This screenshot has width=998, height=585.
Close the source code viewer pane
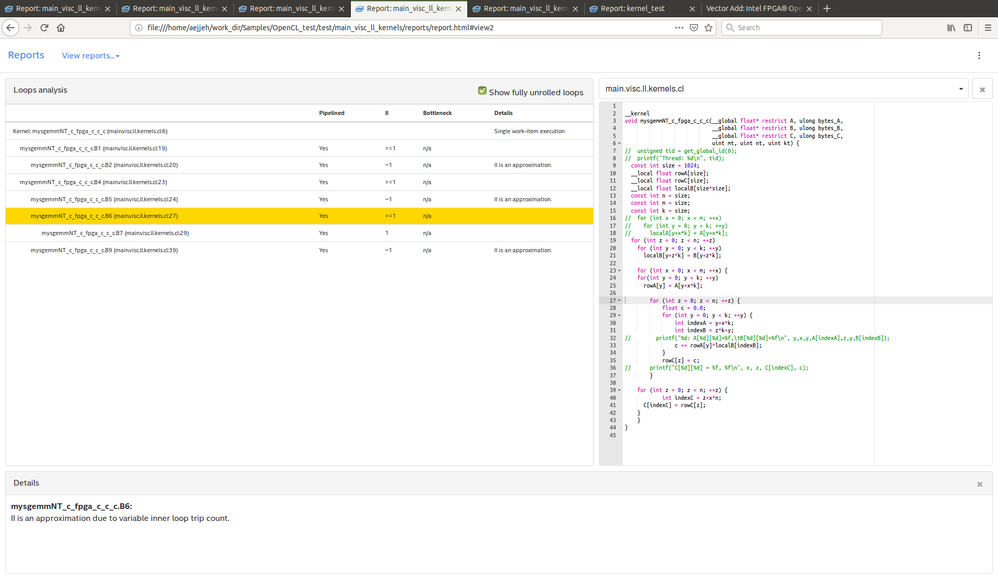point(982,89)
